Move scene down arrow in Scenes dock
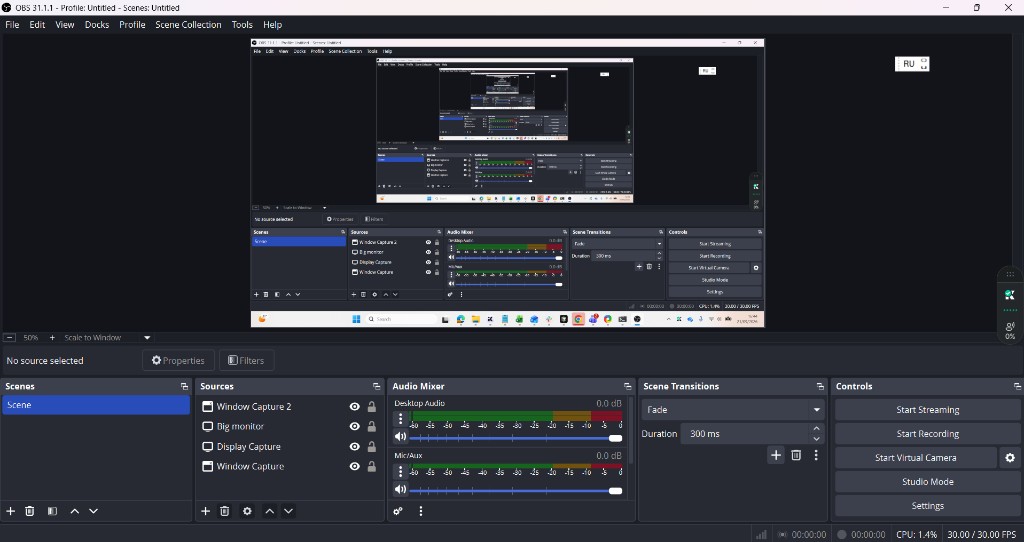This screenshot has width=1024, height=542. (x=93, y=511)
